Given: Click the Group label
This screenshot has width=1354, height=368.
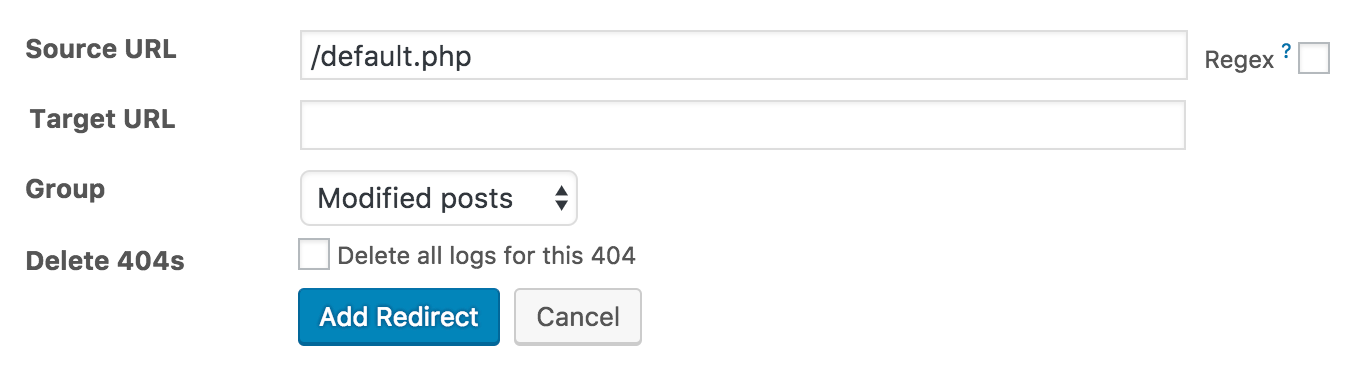Looking at the screenshot, I should [65, 189].
